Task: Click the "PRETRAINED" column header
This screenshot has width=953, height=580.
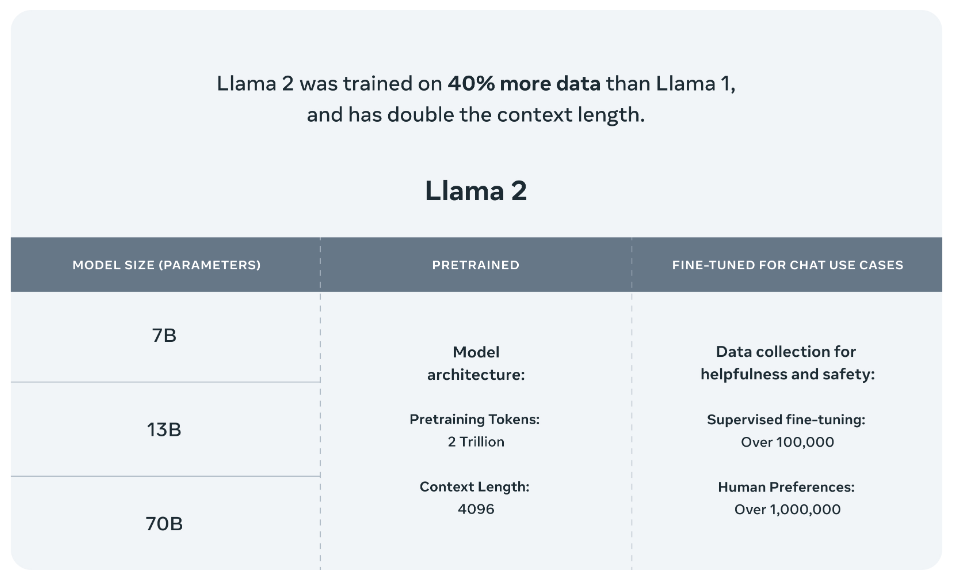Action: click(476, 265)
